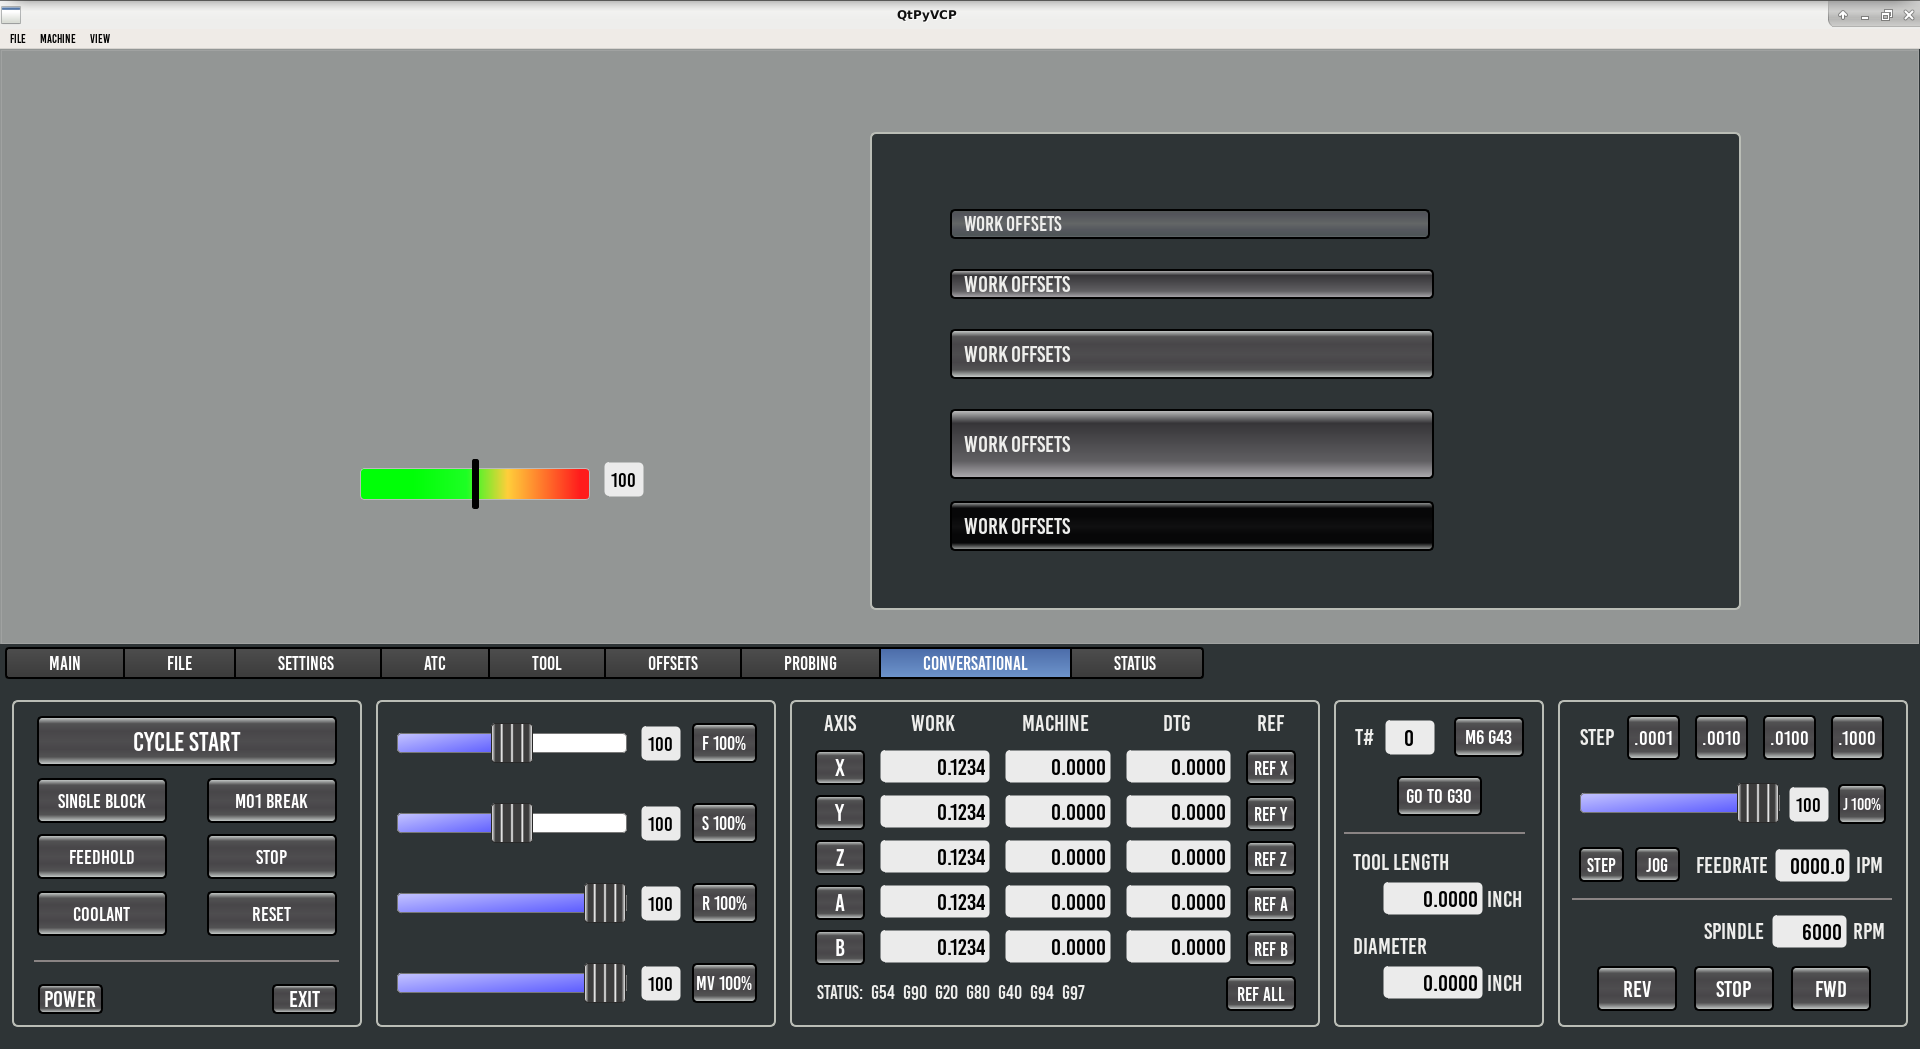Select .0001 step size

1654,738
